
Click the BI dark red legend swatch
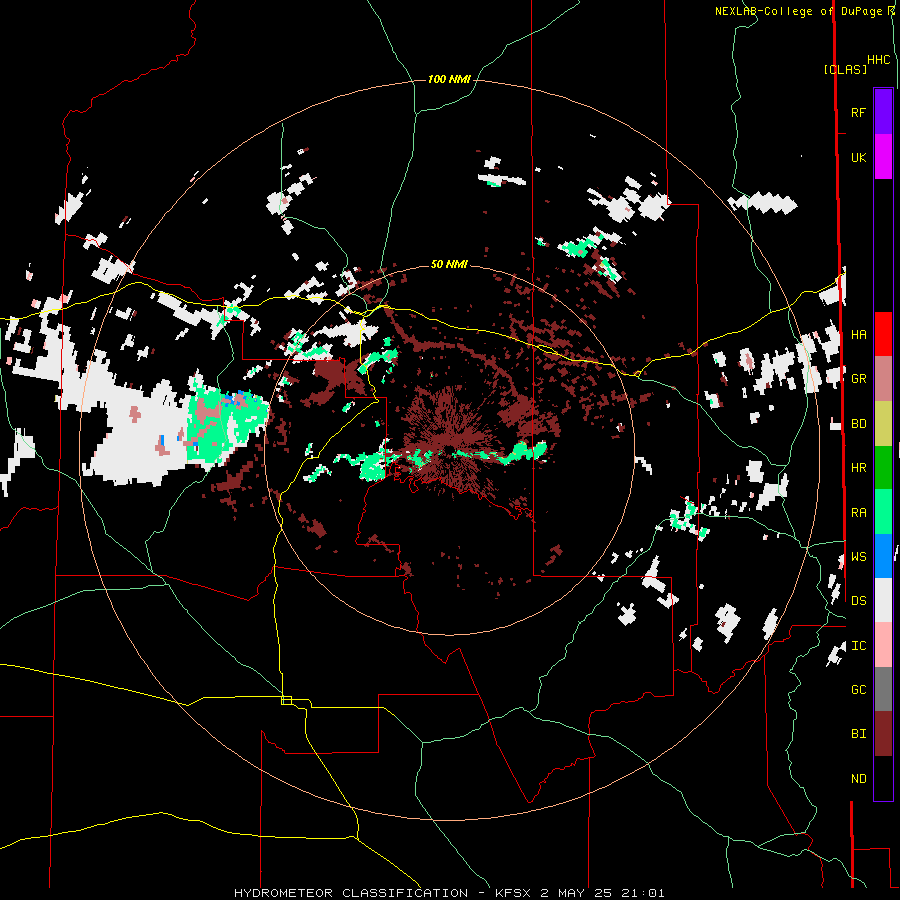pyautogui.click(x=883, y=734)
